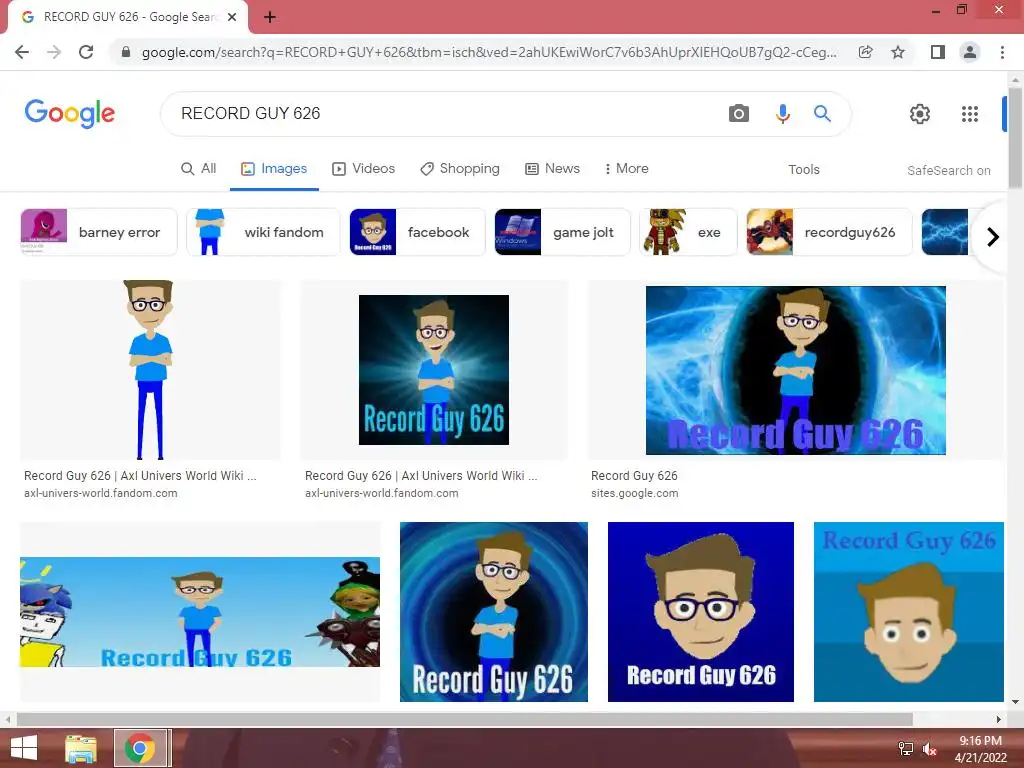This screenshot has height=768, width=1024.
Task: Select the Images tab
Action: click(274, 168)
